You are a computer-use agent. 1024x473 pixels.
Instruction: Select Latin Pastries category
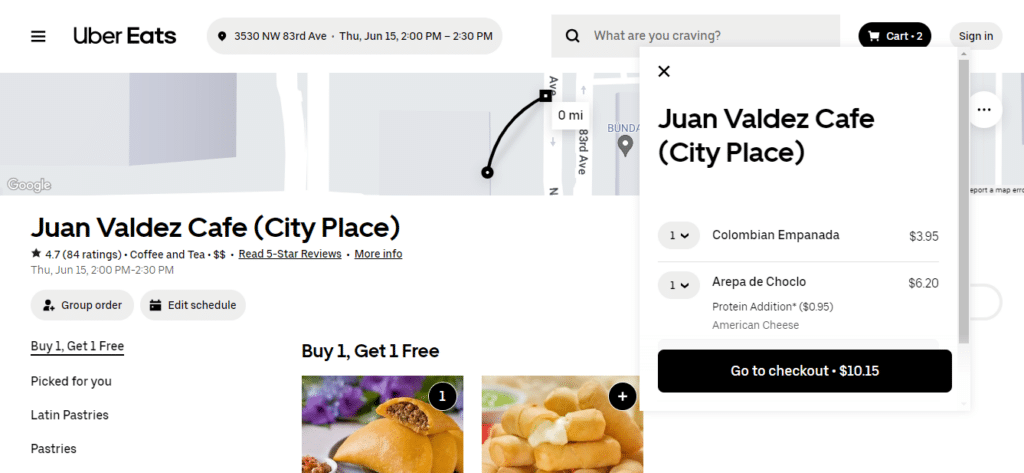tap(70, 415)
